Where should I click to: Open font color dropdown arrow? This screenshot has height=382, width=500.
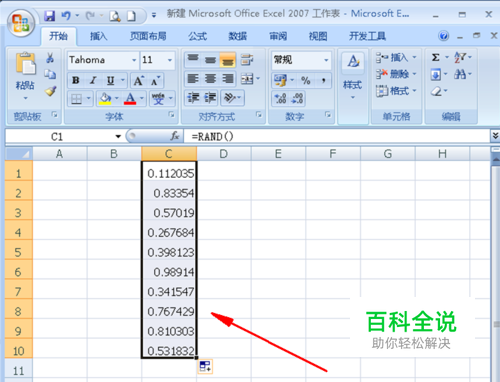[x=142, y=98]
